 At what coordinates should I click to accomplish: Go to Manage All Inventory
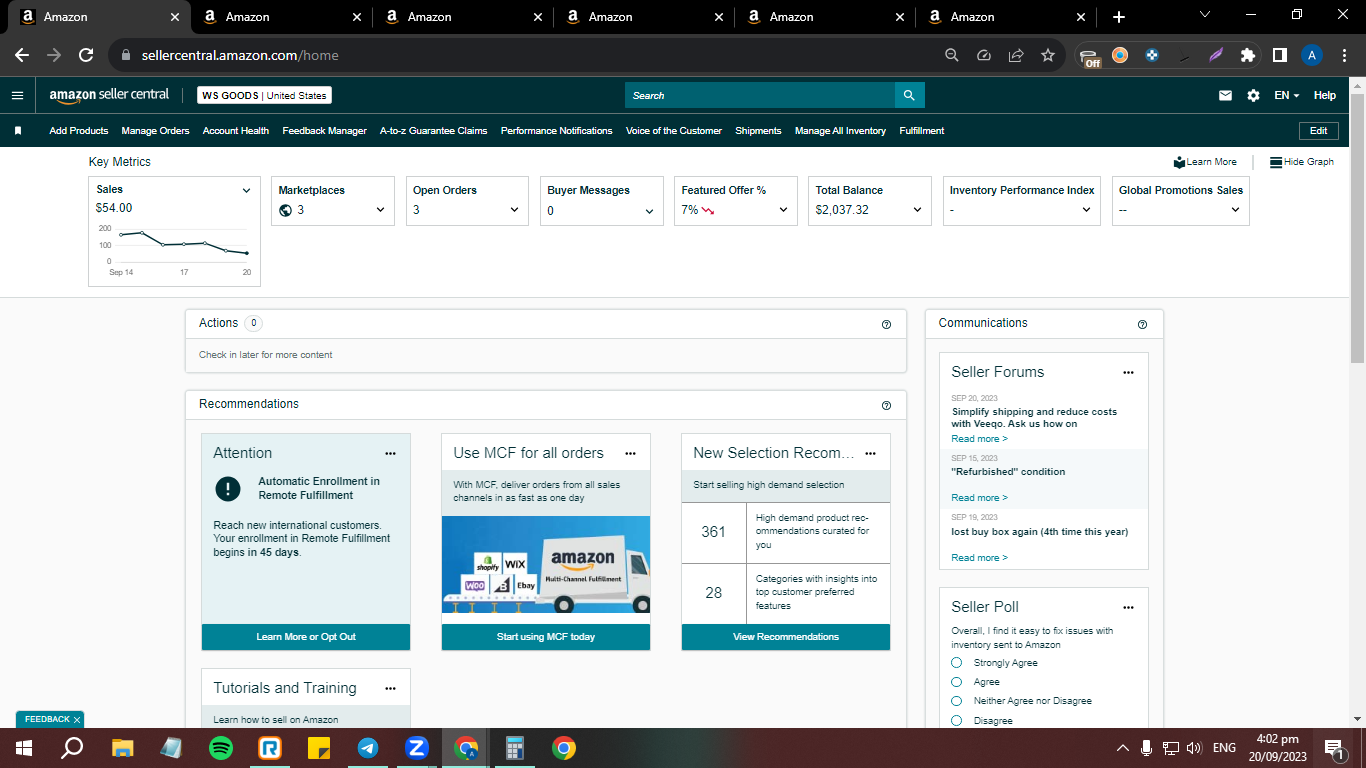(840, 131)
